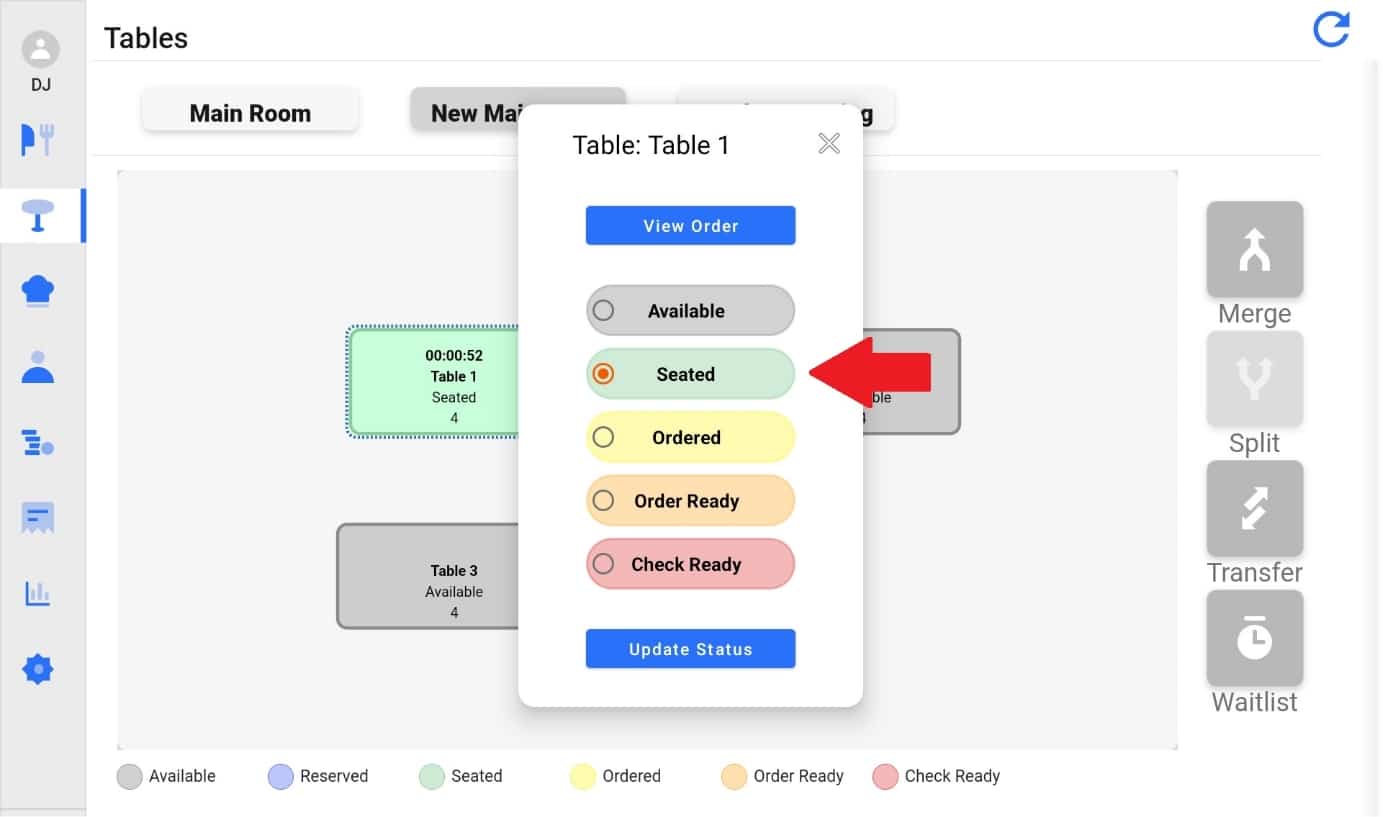This screenshot has width=1383, height=817.
Task: Select the Order Ready radio option
Action: [x=690, y=501]
